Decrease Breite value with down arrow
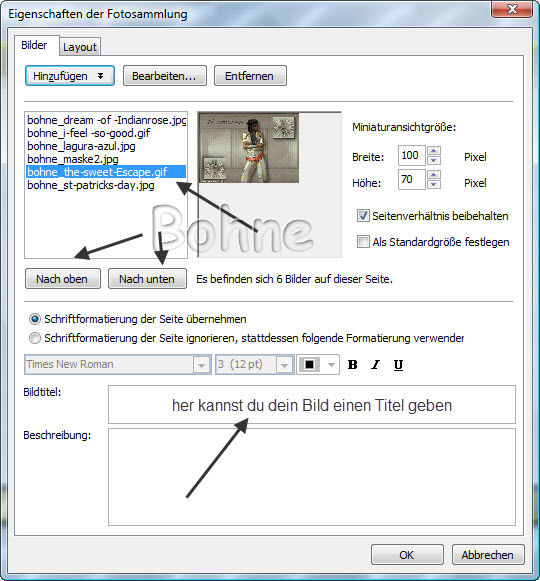This screenshot has width=540, height=581. click(434, 160)
